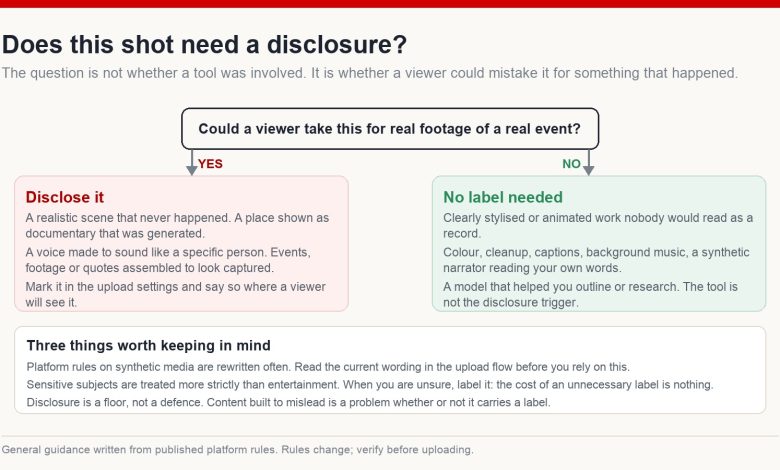Click the subtitle starting 'The question is not whether'
This screenshot has height=470, width=780.
point(370,73)
